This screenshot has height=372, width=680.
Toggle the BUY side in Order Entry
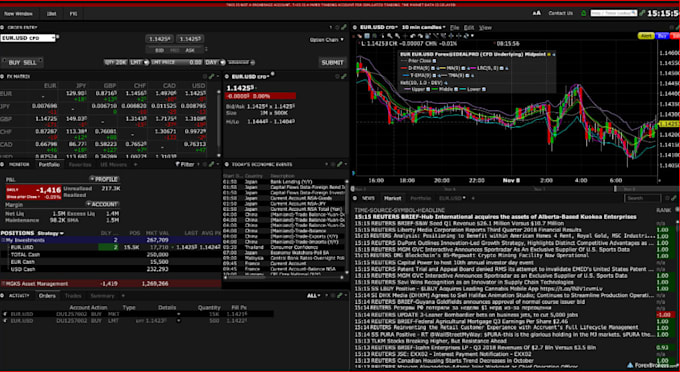pyautogui.click(x=14, y=62)
